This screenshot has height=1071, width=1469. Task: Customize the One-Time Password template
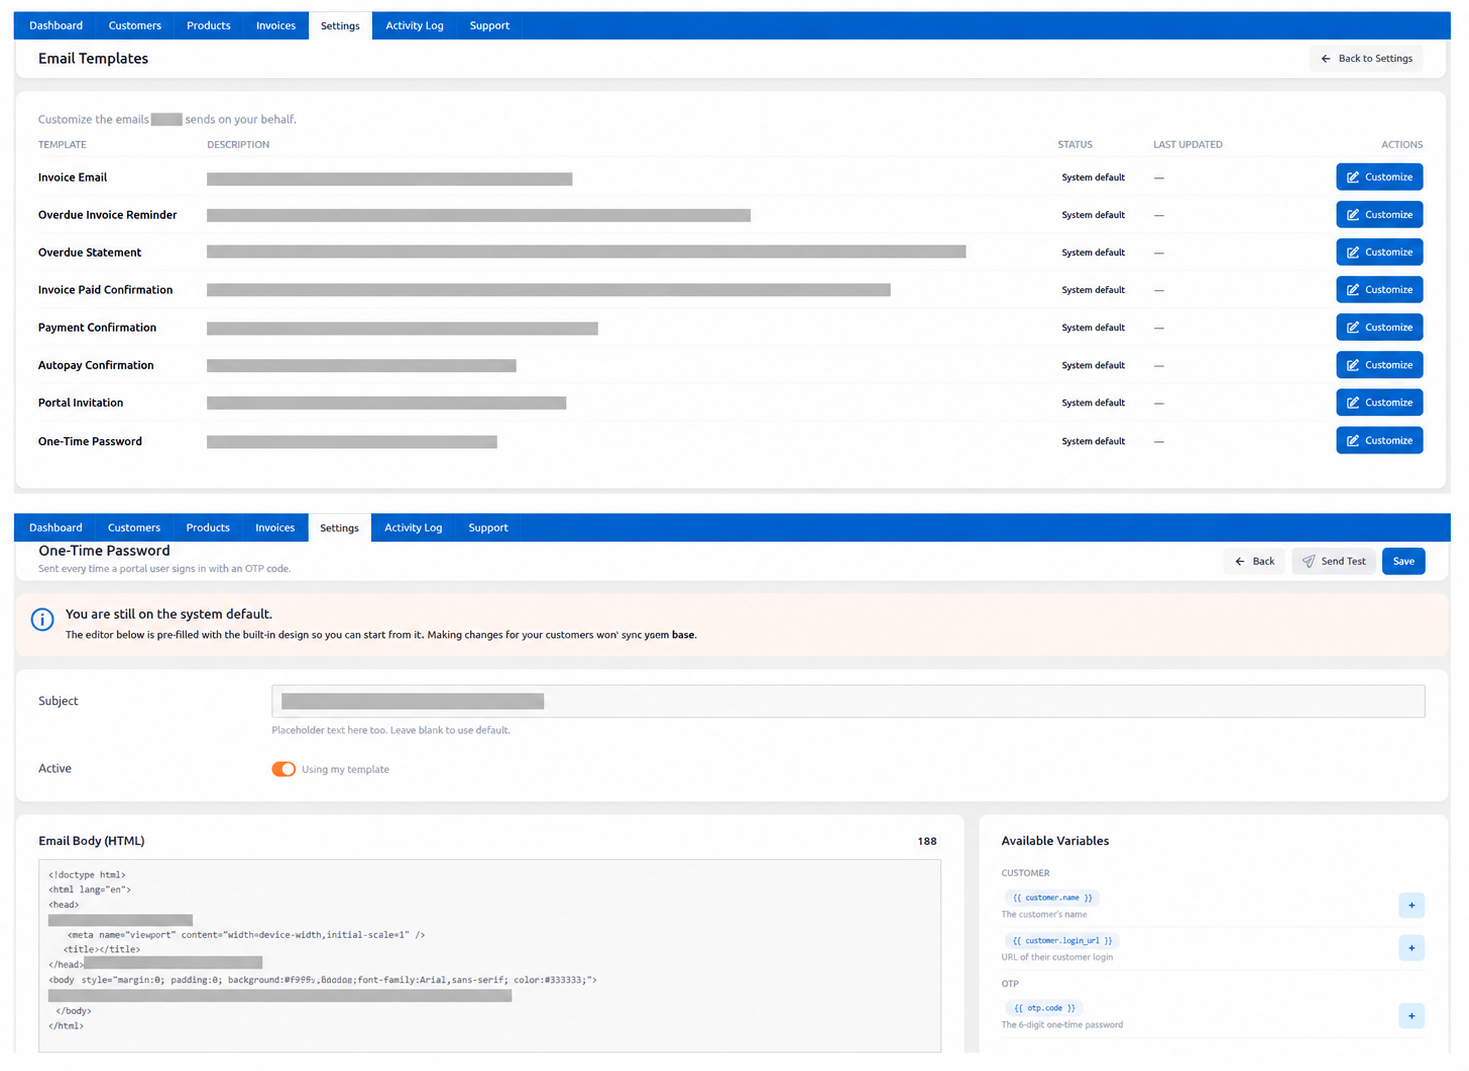pyautogui.click(x=1379, y=440)
